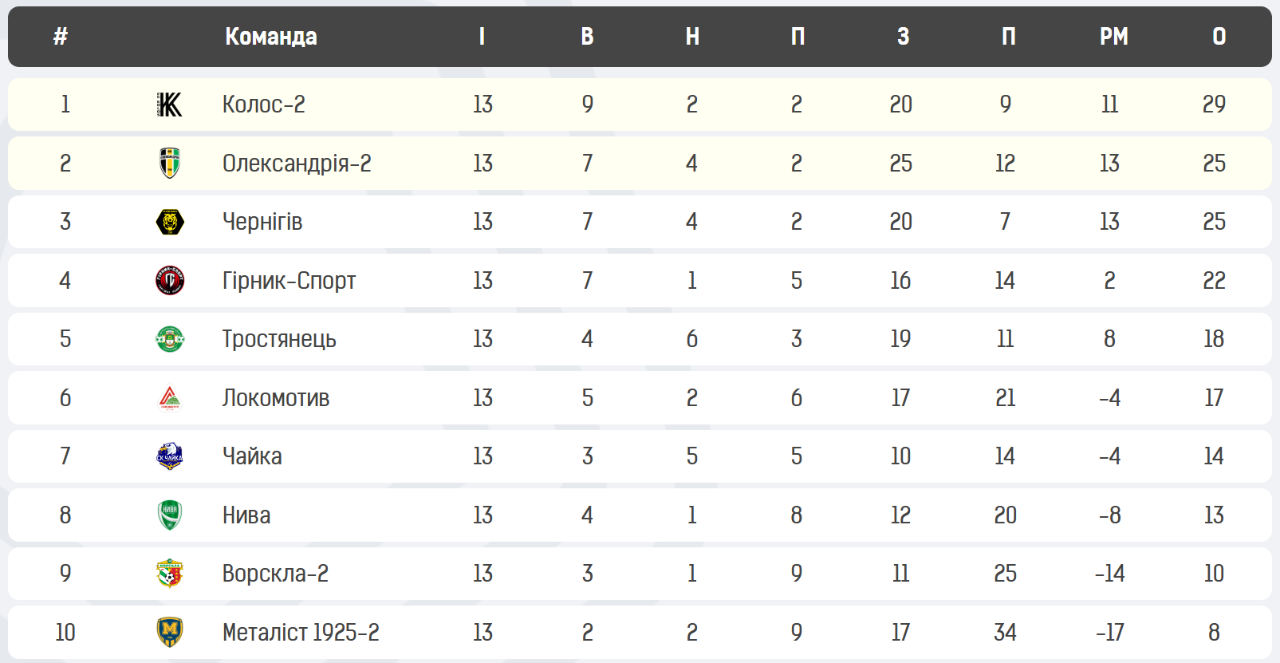The height and width of the screenshot is (663, 1280).
Task: Click the Гірник-Спорт team name
Action: click(289, 281)
